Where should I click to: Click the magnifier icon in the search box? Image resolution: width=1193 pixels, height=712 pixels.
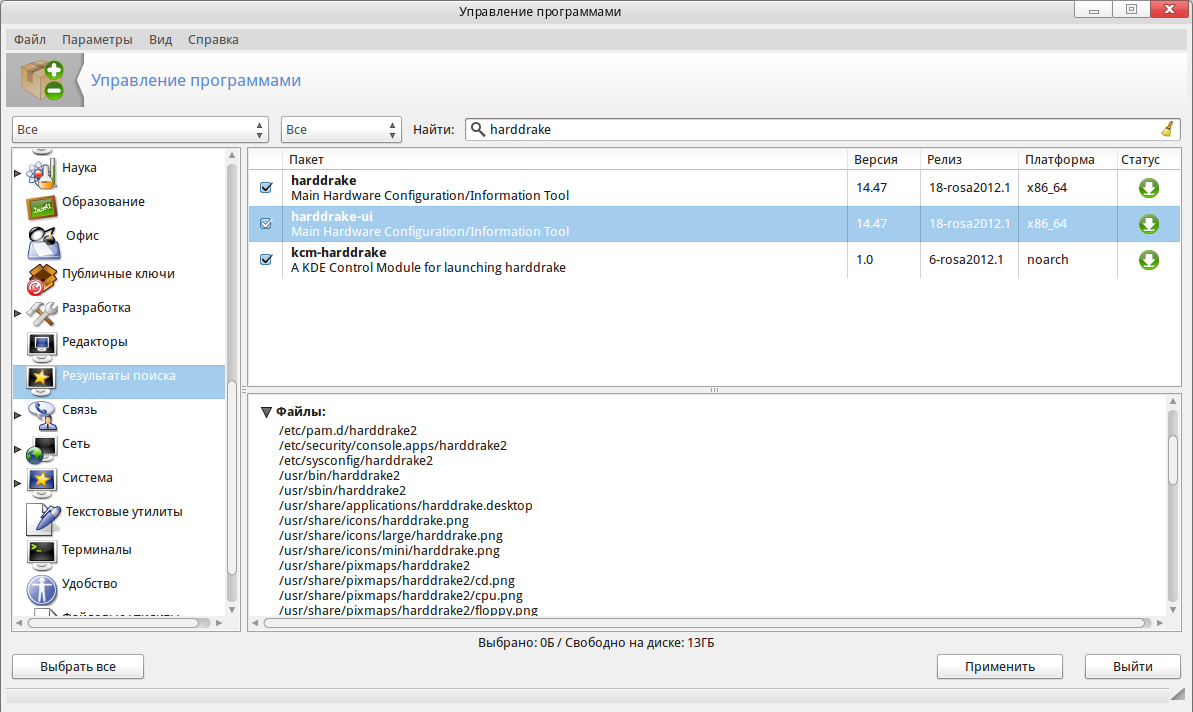pos(478,129)
